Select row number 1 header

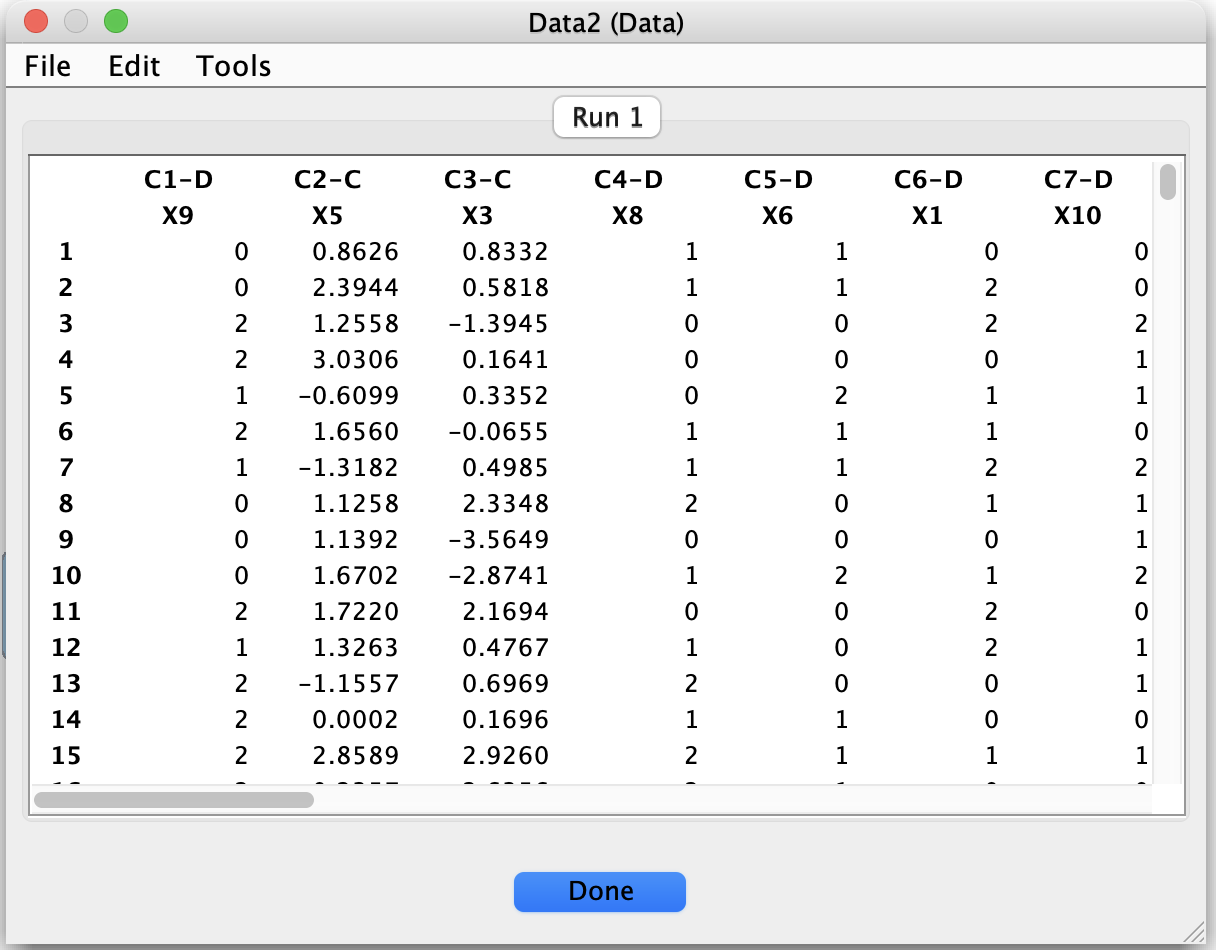click(x=67, y=252)
